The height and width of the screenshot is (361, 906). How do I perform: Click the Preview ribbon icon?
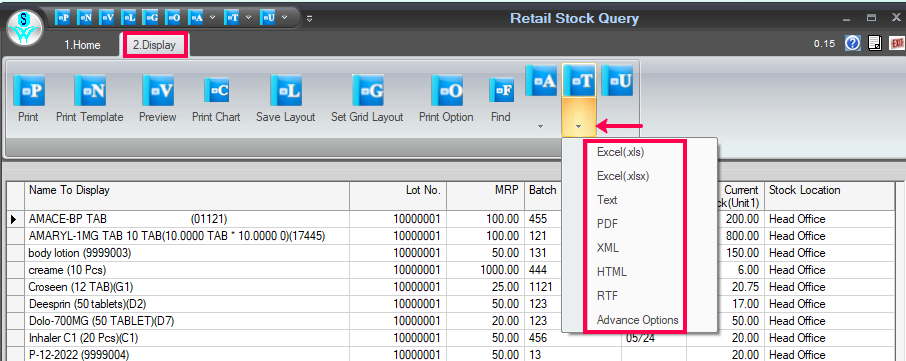158,91
